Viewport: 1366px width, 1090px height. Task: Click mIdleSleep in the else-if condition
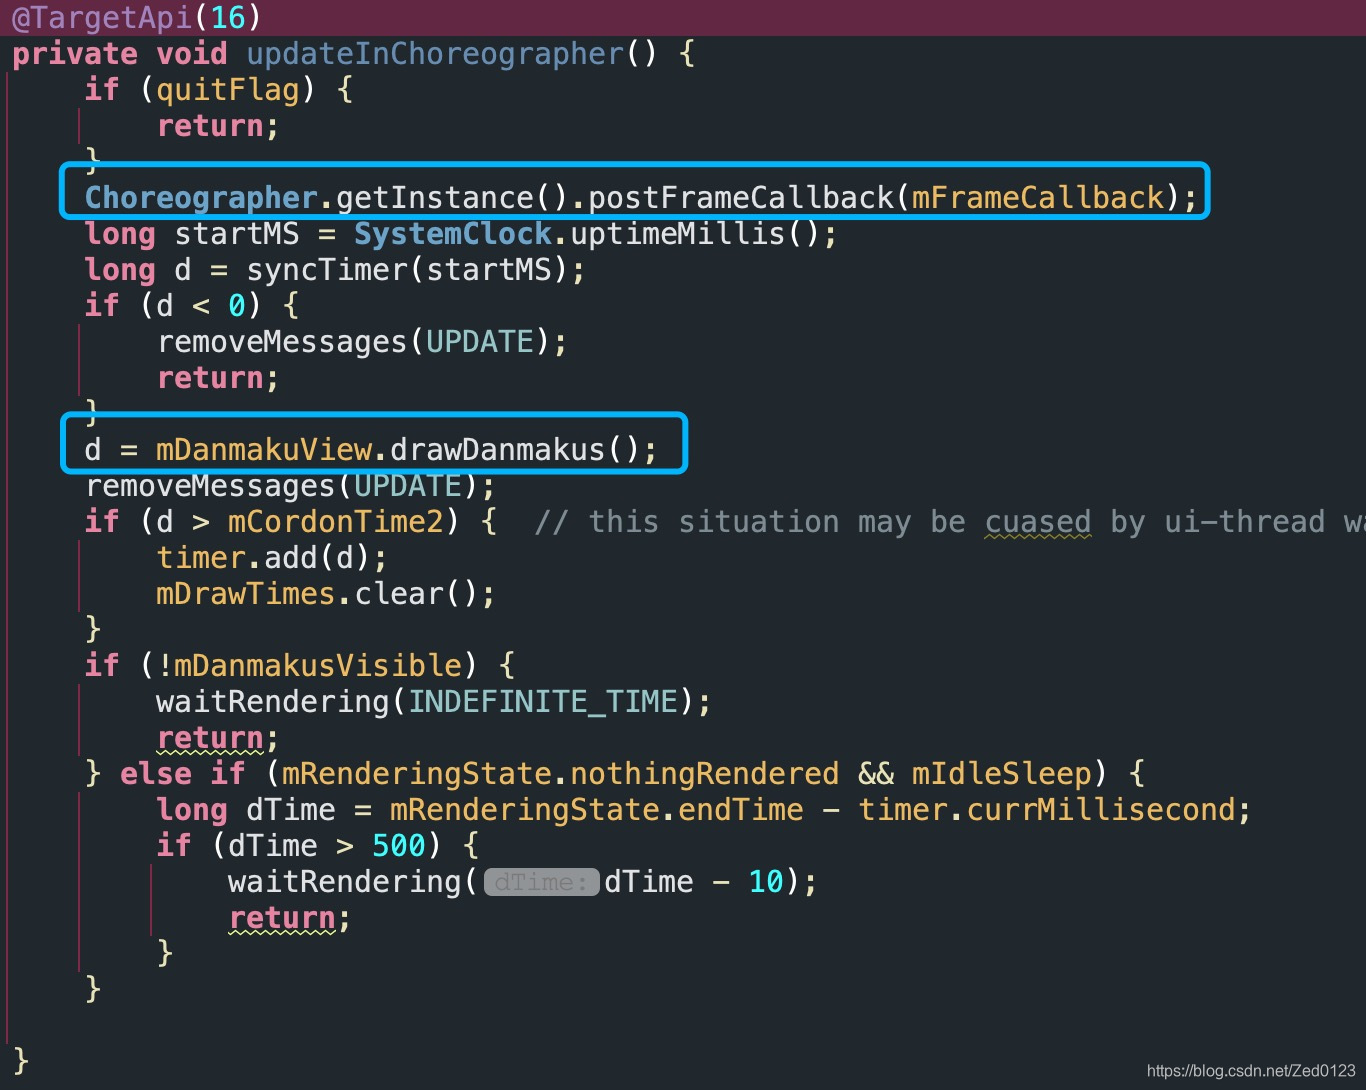point(1001,774)
